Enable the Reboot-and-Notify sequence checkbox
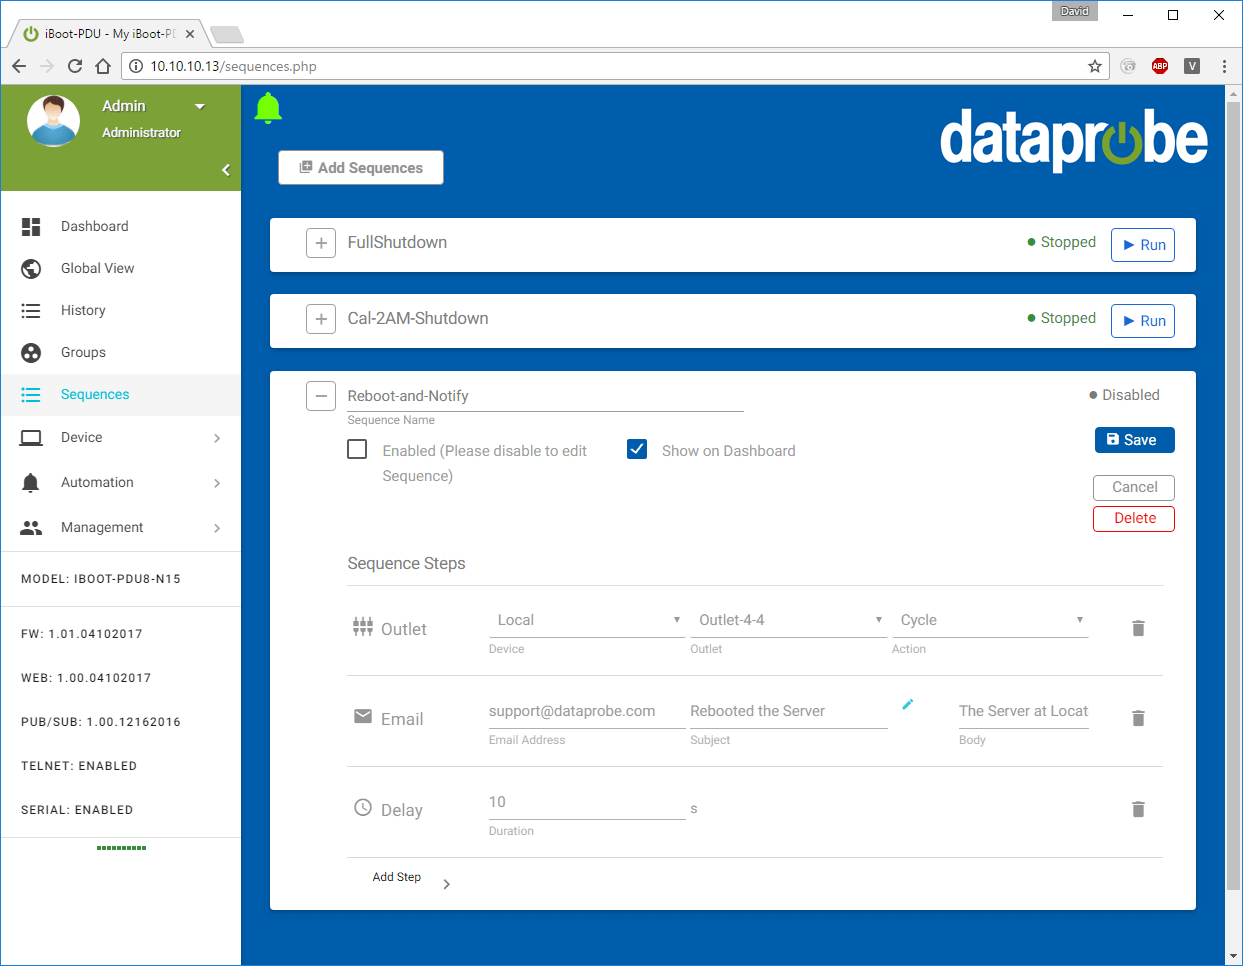 (x=357, y=449)
